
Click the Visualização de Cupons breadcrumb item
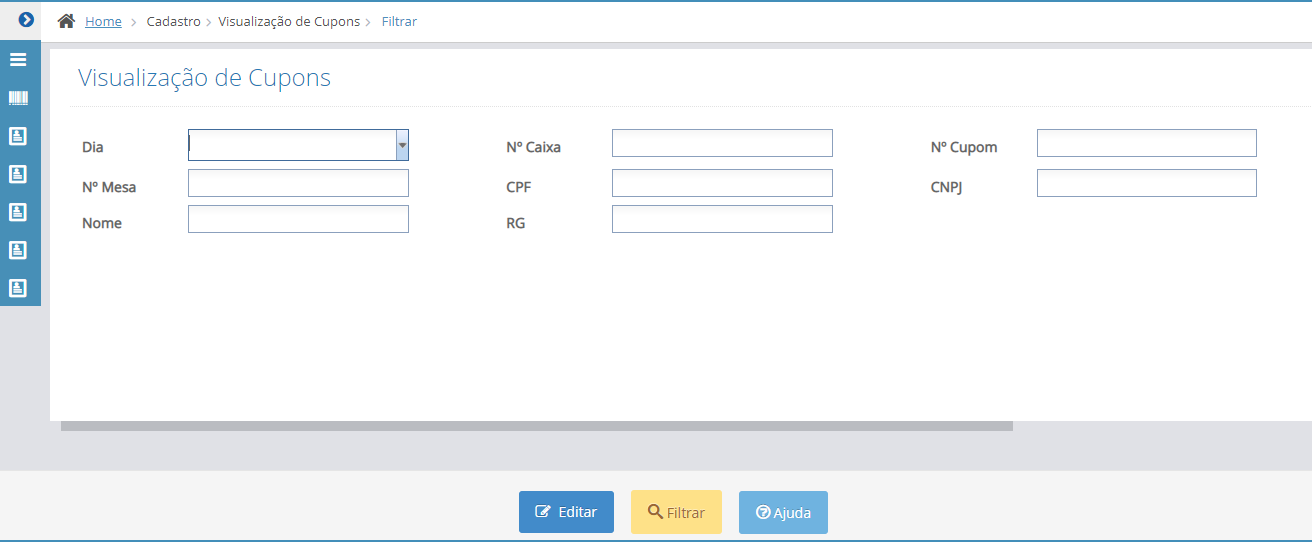click(289, 21)
